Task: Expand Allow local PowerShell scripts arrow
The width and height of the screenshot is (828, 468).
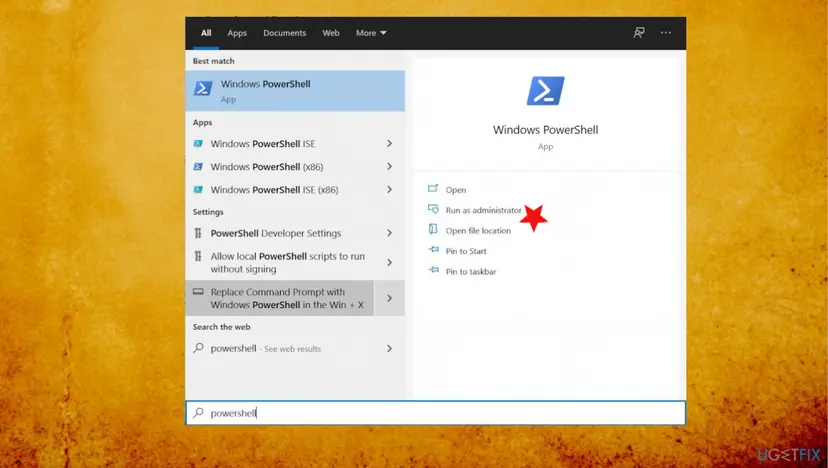Action: 389,263
